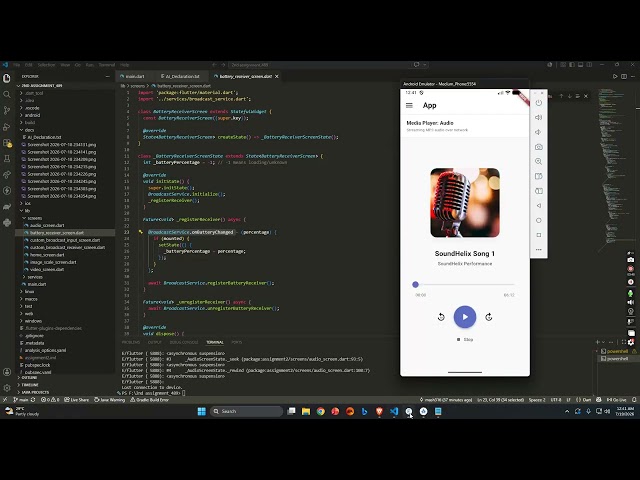Open audio_screen.dart in Explorer
This screenshot has width=640, height=480.
(x=47, y=225)
